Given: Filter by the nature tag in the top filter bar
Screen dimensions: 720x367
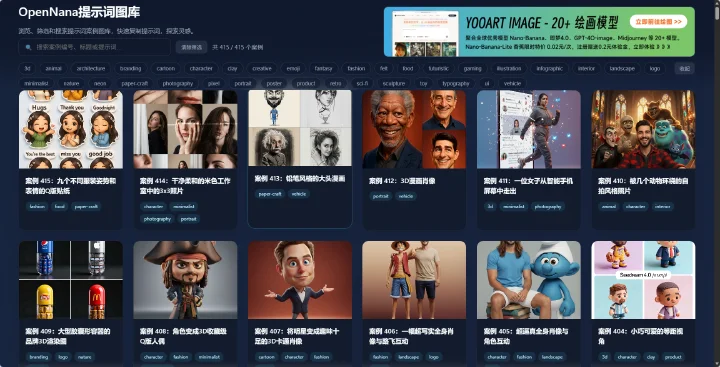Looking at the screenshot, I should tap(72, 84).
